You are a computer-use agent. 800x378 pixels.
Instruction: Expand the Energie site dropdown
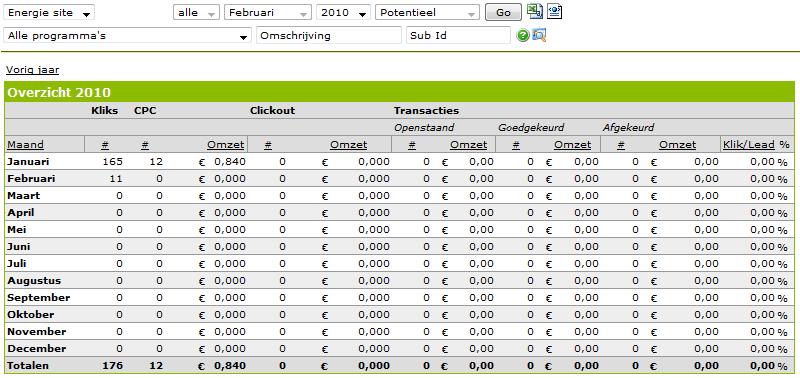(x=49, y=13)
